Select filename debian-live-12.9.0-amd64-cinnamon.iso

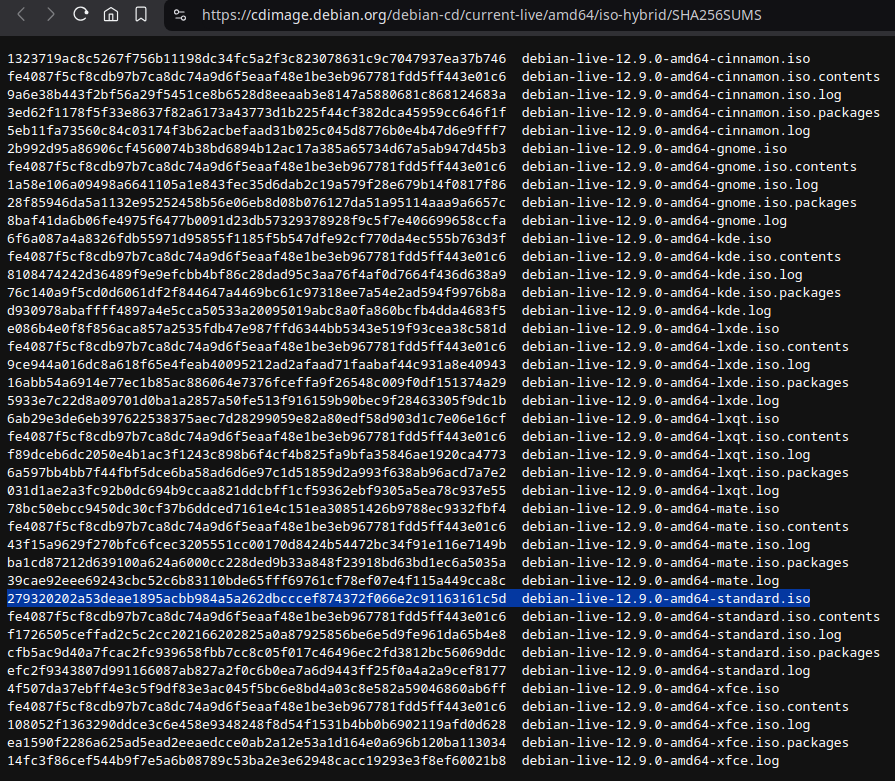(666, 59)
